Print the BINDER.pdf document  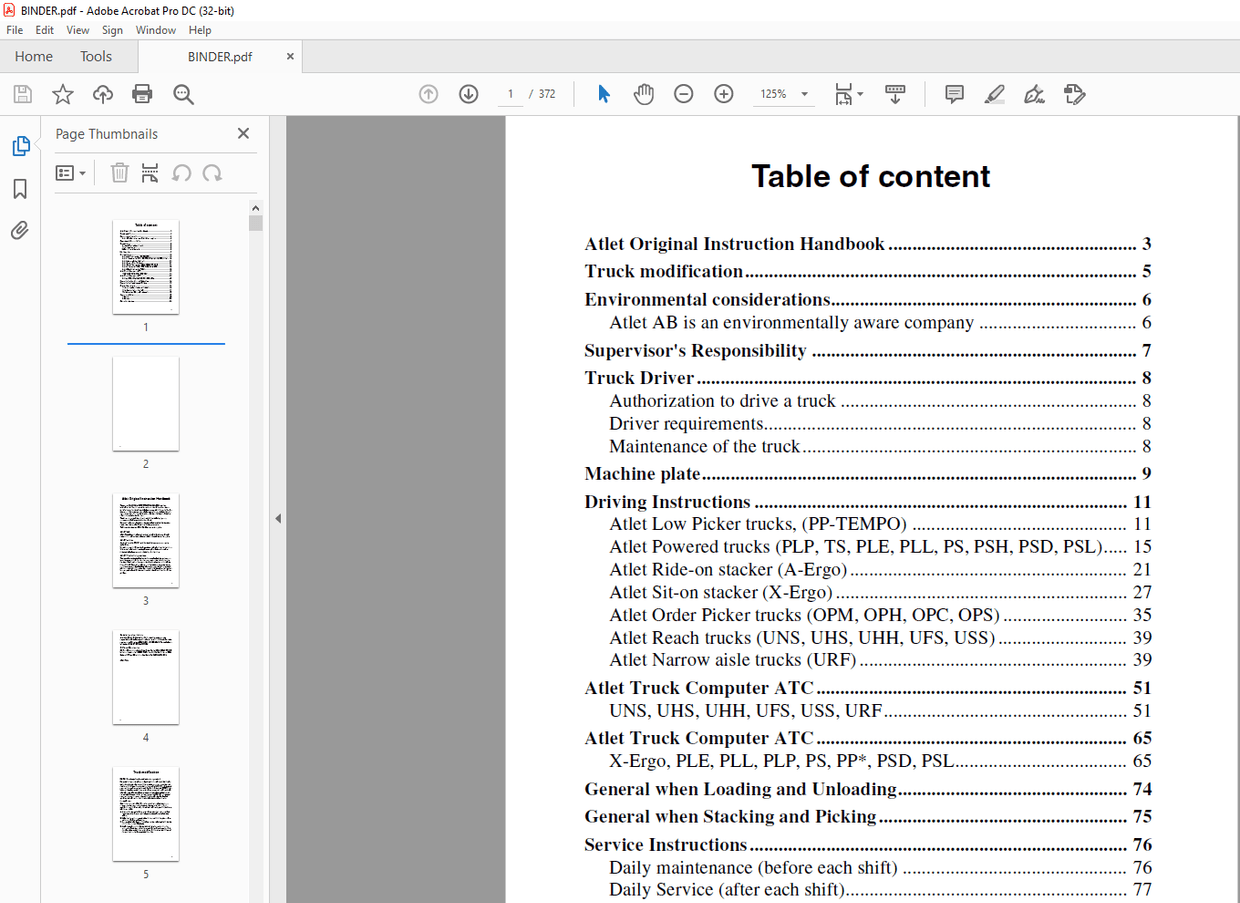coord(142,93)
